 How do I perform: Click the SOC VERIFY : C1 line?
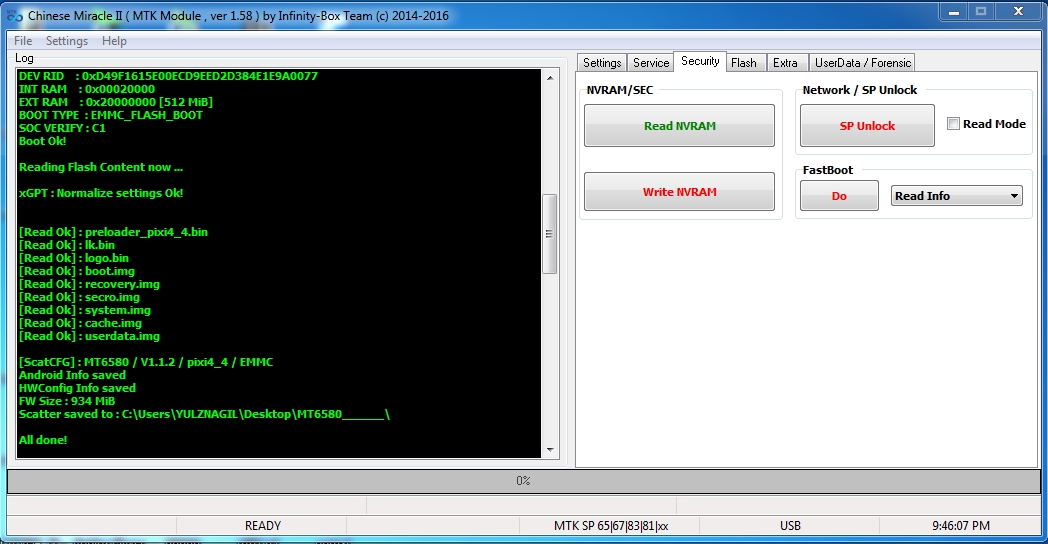62,128
